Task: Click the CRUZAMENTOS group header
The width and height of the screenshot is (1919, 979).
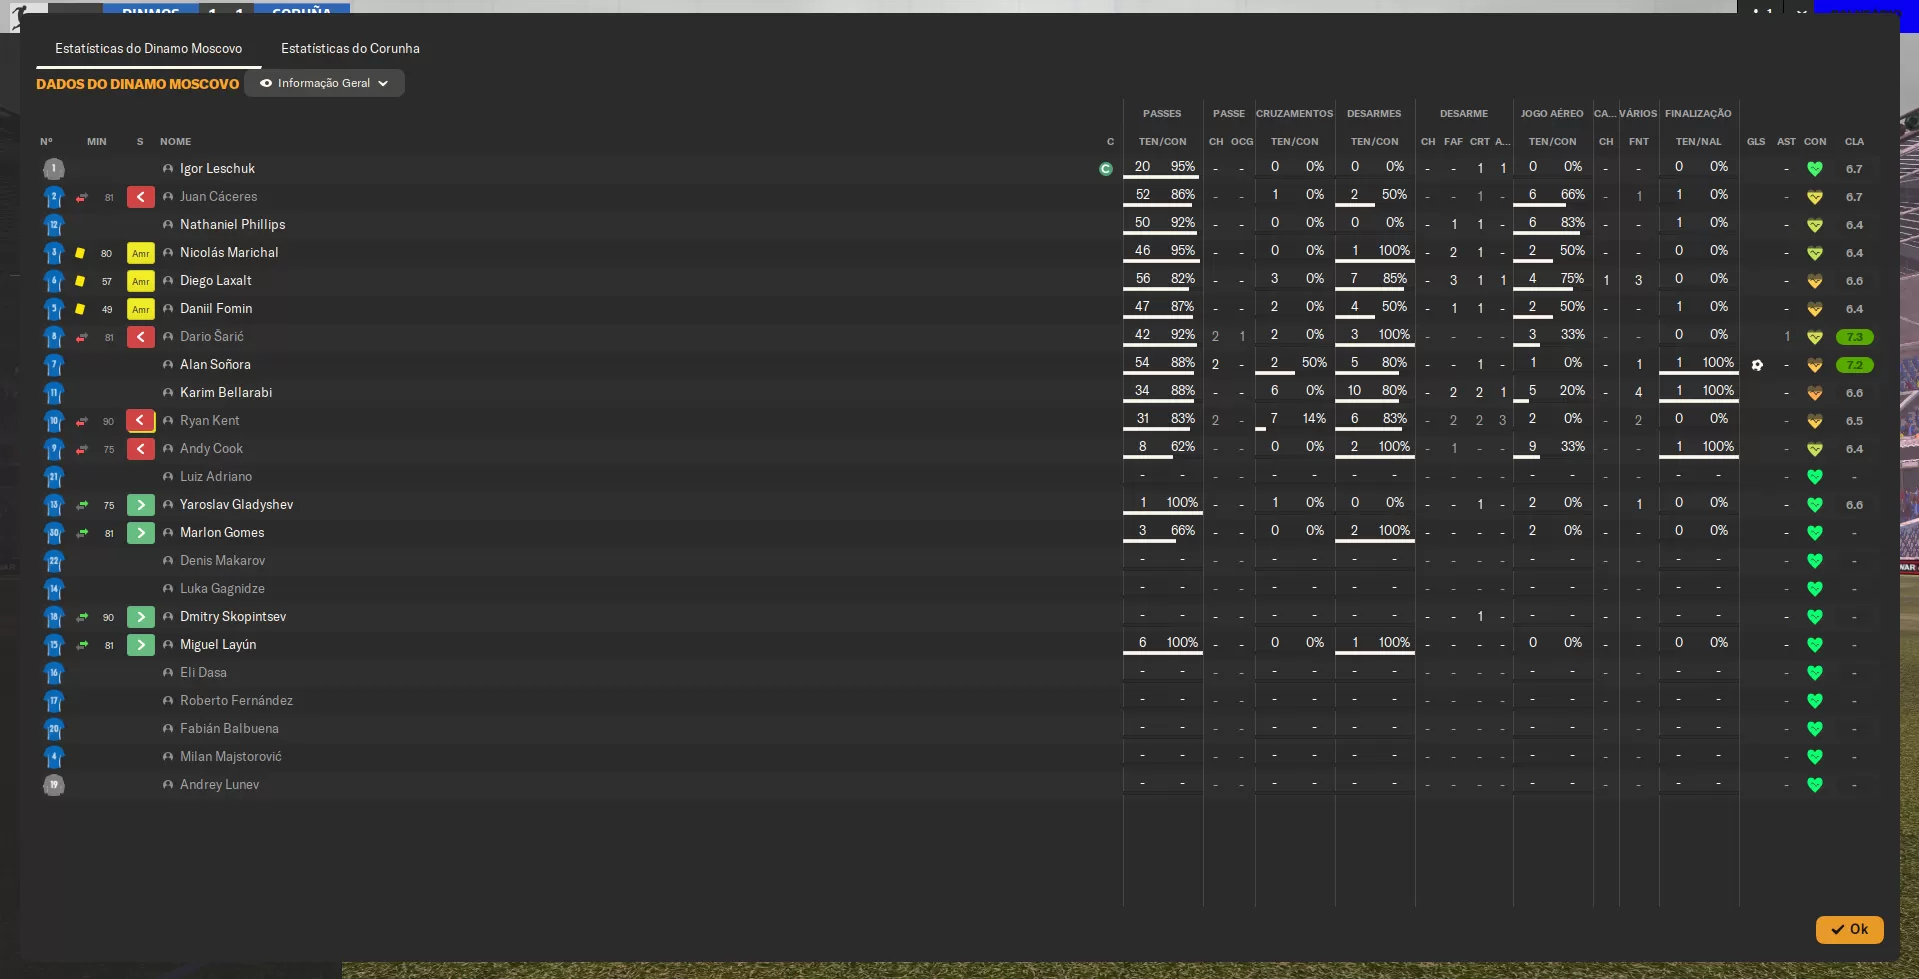Action: coord(1294,114)
